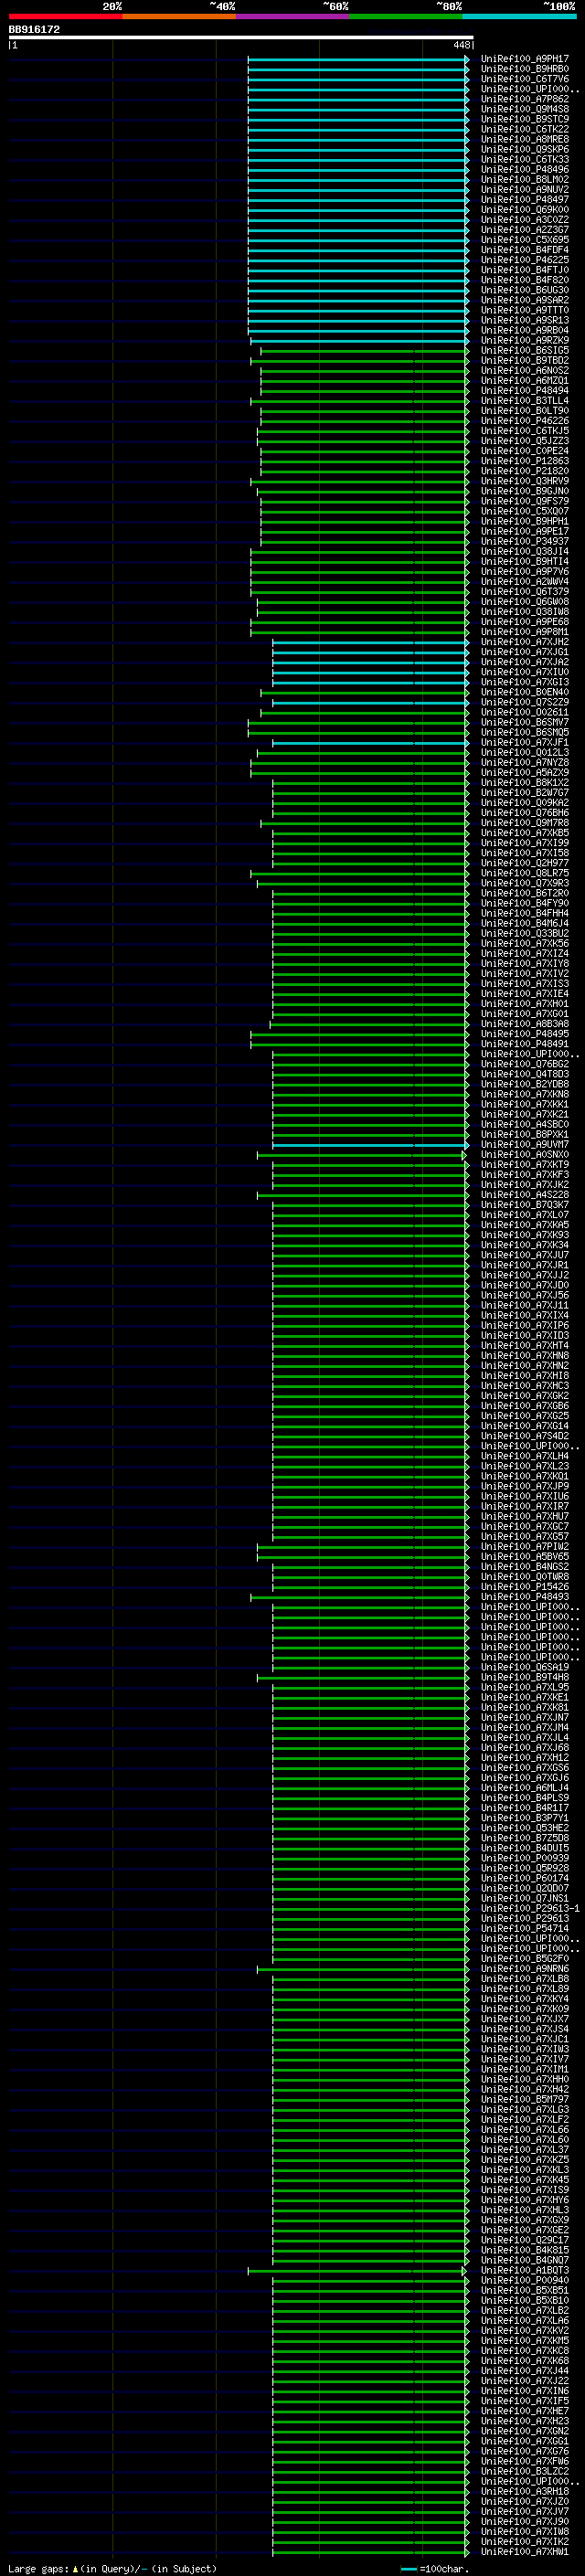Image resolution: width=585 pixels, height=2576 pixels.
Task: Click the UniRef100_A9SR13 label
Action: [x=525, y=320]
